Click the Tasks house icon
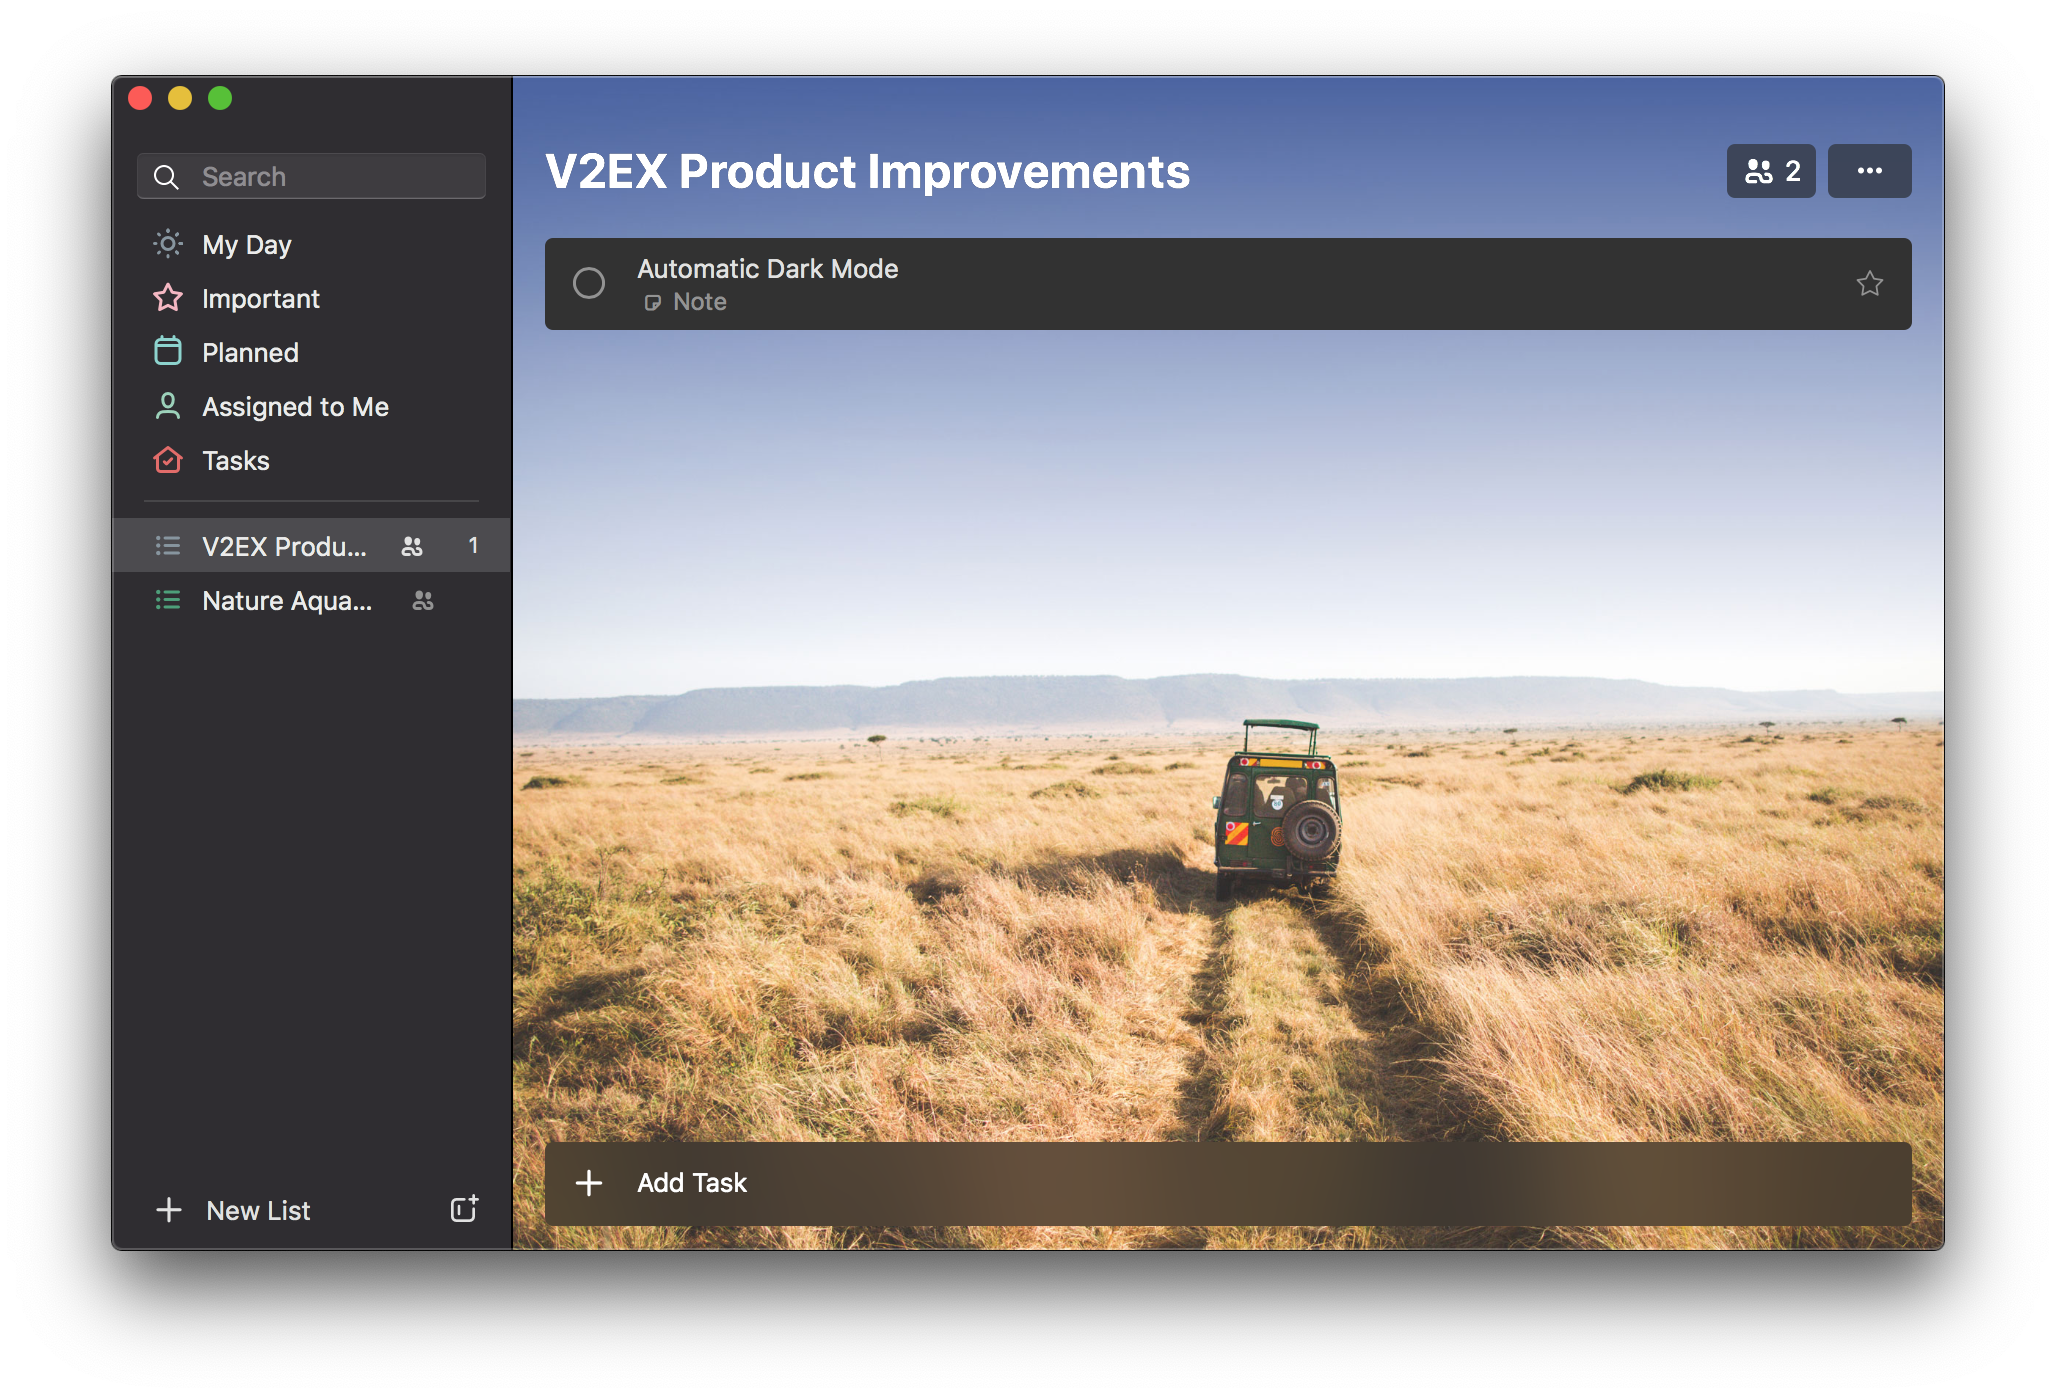Image resolution: width=2056 pixels, height=1398 pixels. tap(168, 460)
